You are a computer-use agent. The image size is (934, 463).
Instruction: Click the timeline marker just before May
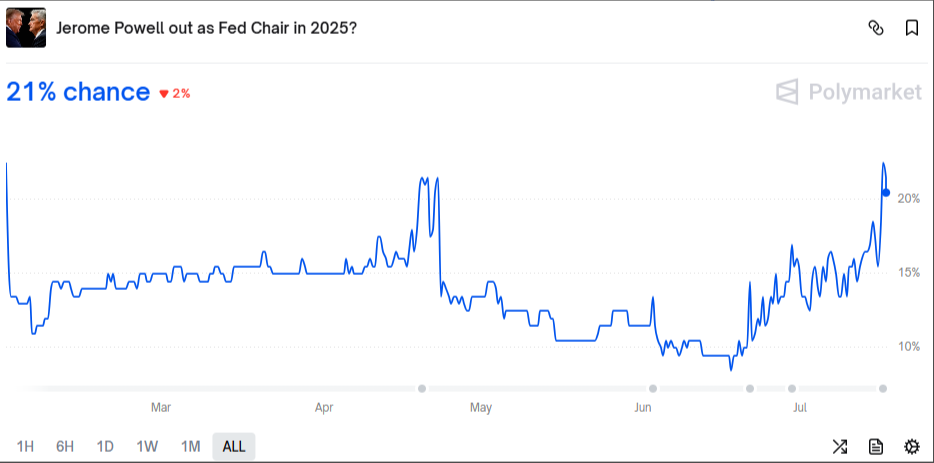pyautogui.click(x=422, y=388)
